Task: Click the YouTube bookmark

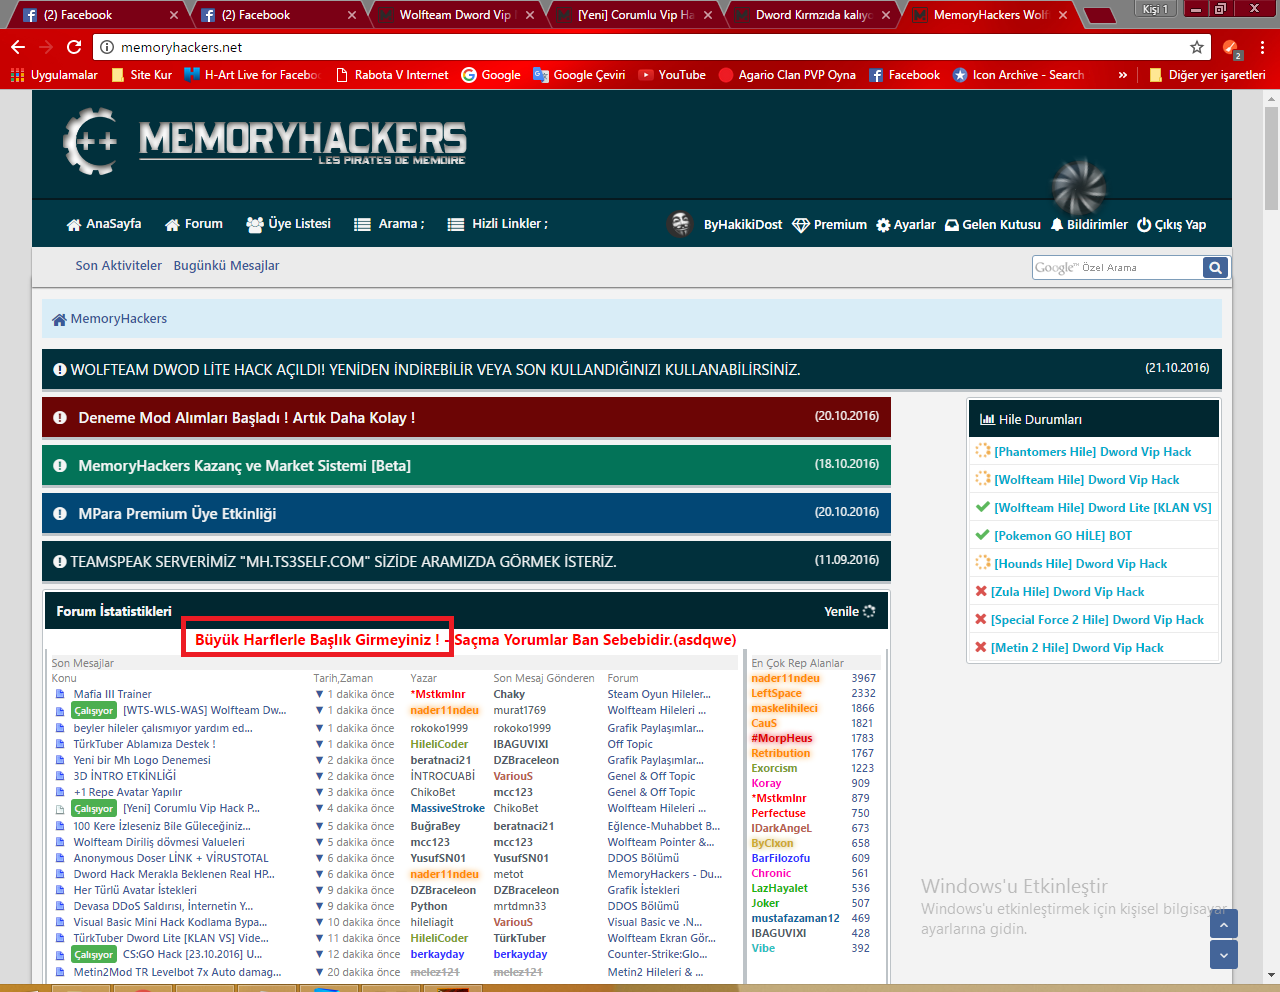Action: [x=672, y=75]
